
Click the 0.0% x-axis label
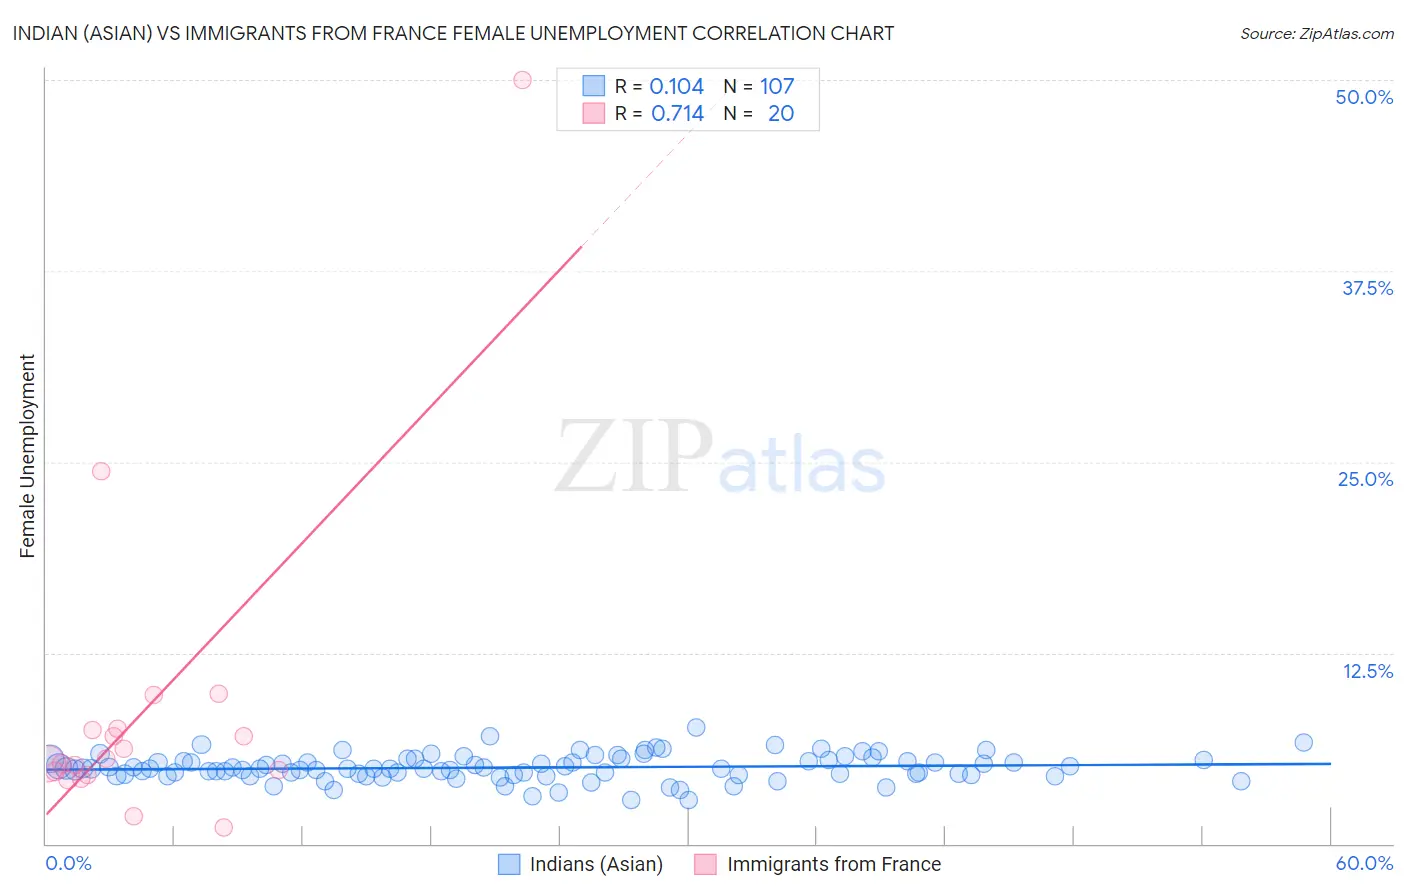(x=69, y=863)
